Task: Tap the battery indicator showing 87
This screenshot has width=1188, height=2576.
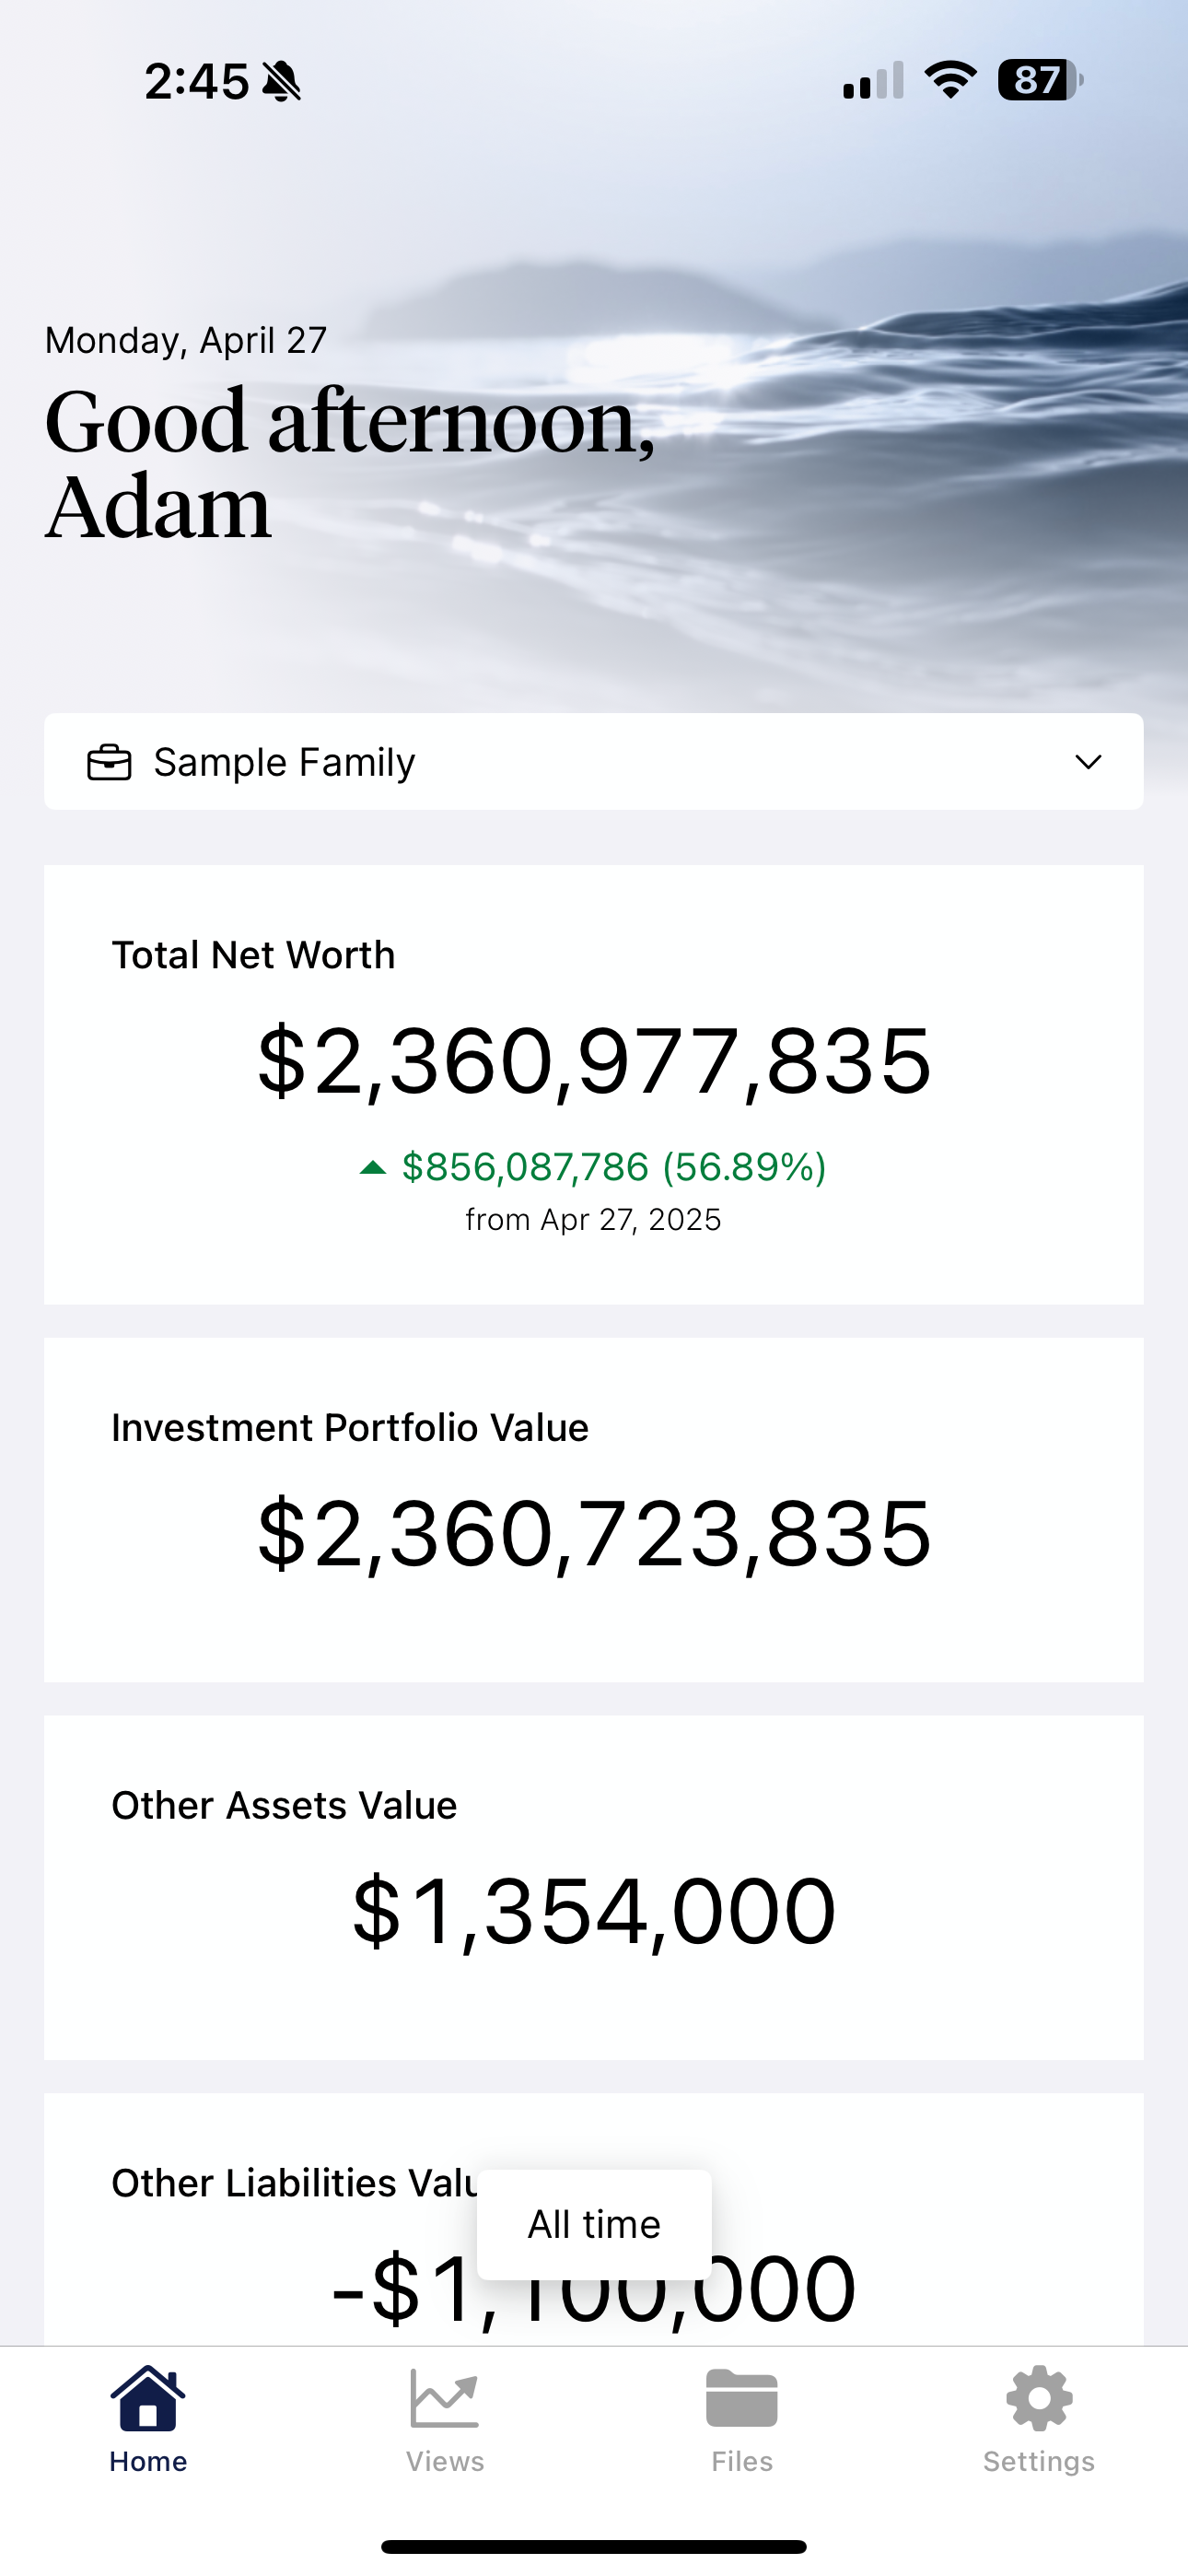Action: tap(1040, 80)
